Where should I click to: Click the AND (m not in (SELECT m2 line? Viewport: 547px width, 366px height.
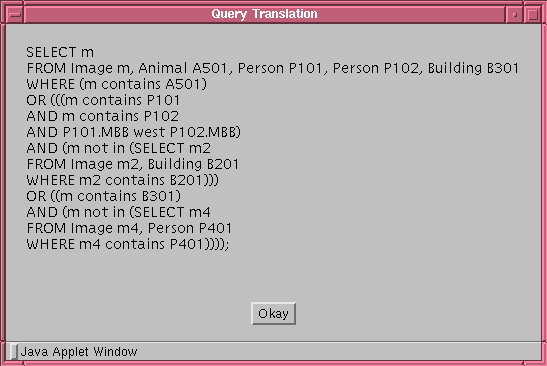(119, 148)
